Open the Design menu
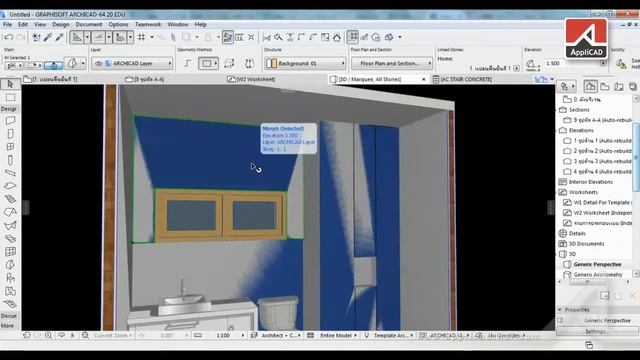The image size is (640, 360). coord(61,24)
